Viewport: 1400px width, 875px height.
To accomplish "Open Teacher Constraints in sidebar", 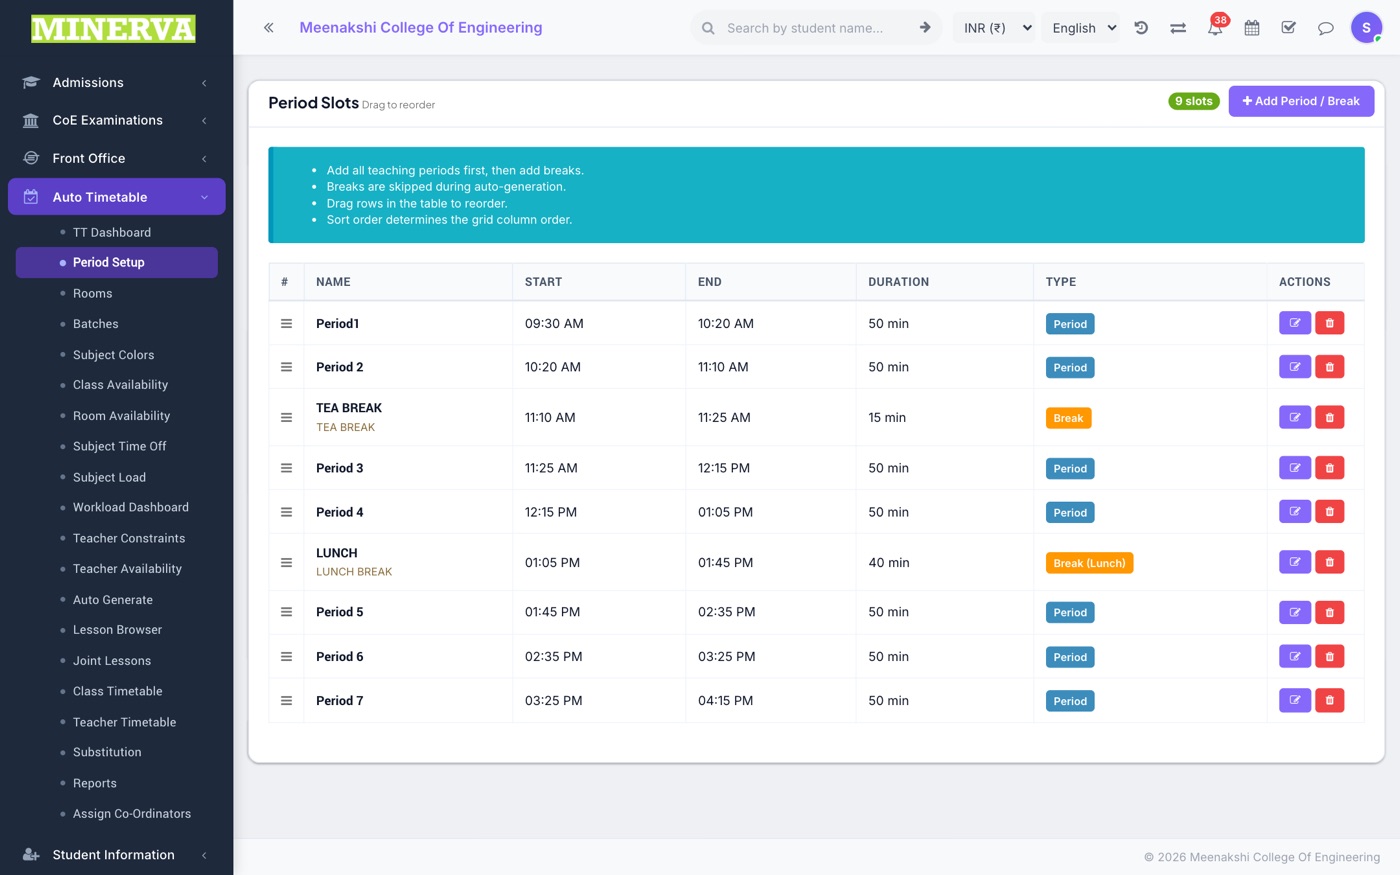I will pos(129,538).
